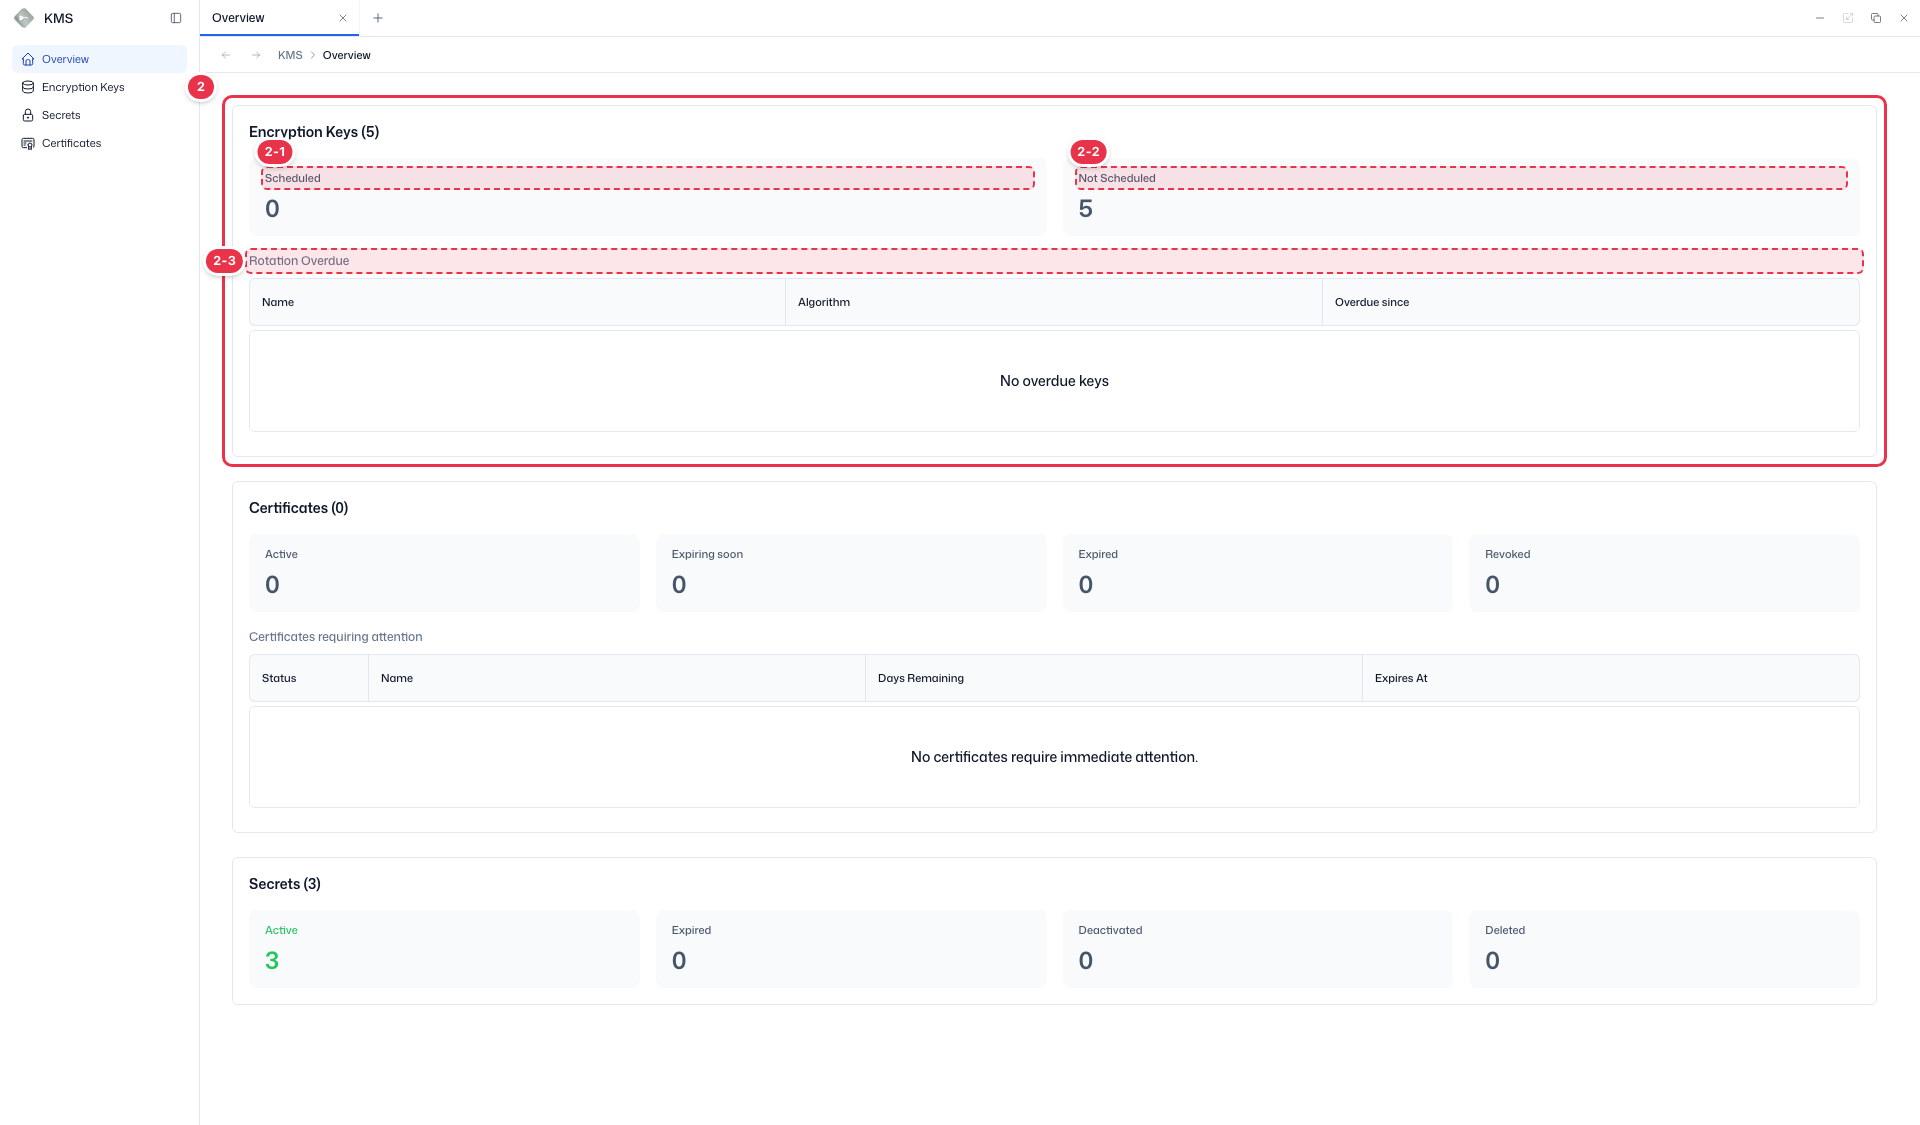Click the Secrets lock icon
Screen dimensions: 1920x1125
[28, 115]
